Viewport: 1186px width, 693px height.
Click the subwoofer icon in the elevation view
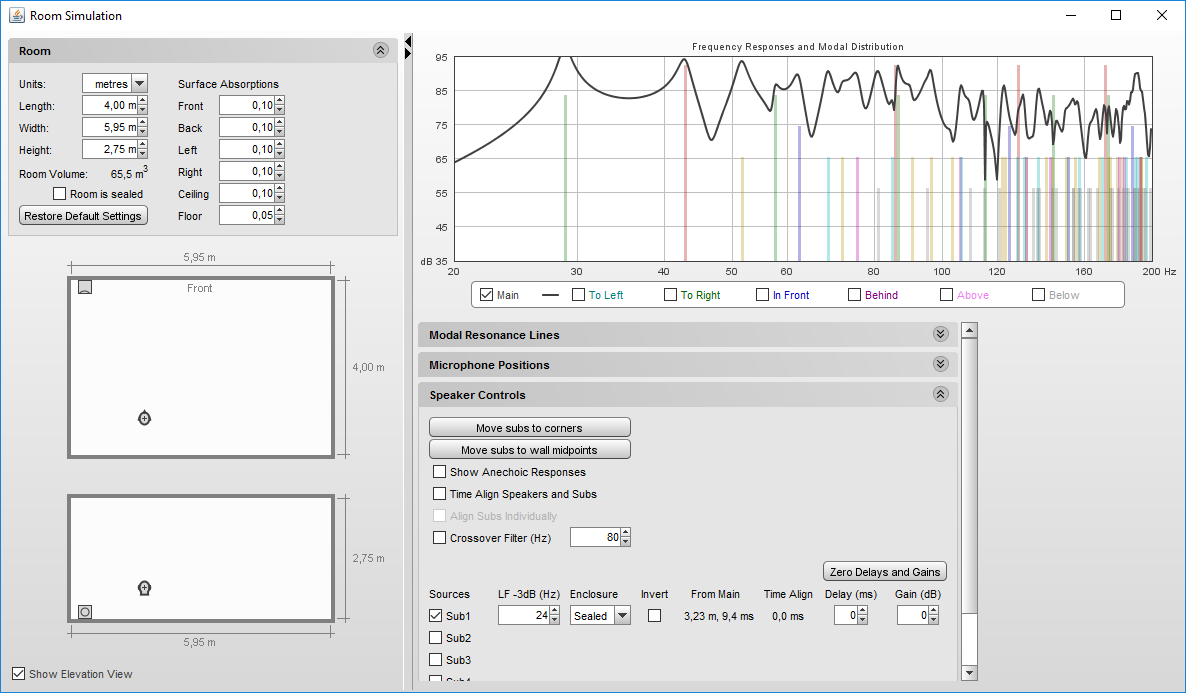(x=85, y=611)
